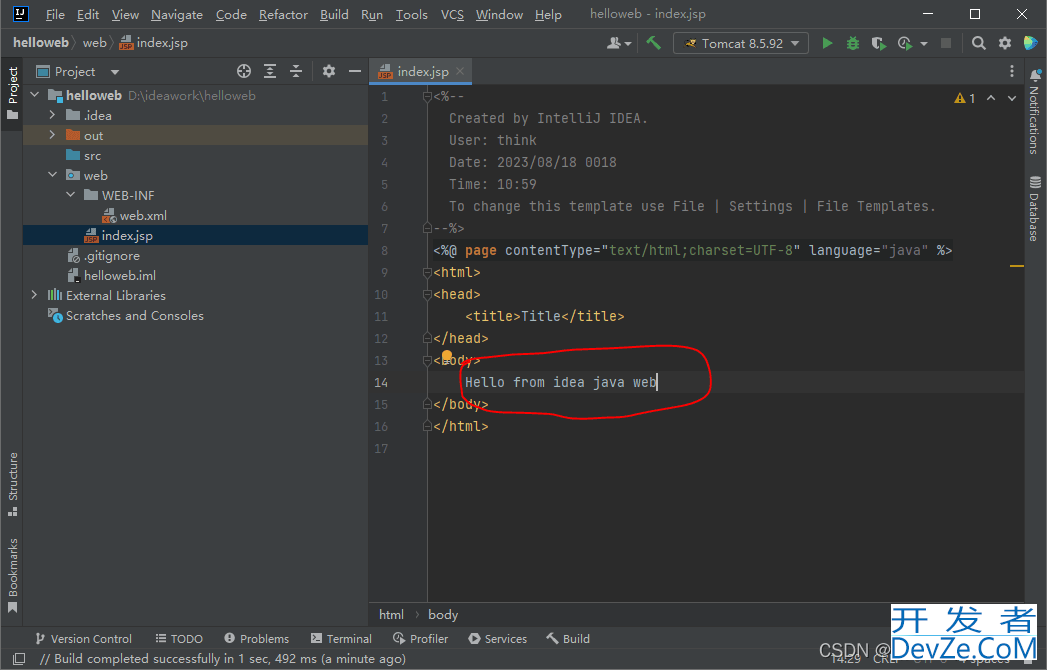Open dropdown next to profile run icon

[924, 43]
